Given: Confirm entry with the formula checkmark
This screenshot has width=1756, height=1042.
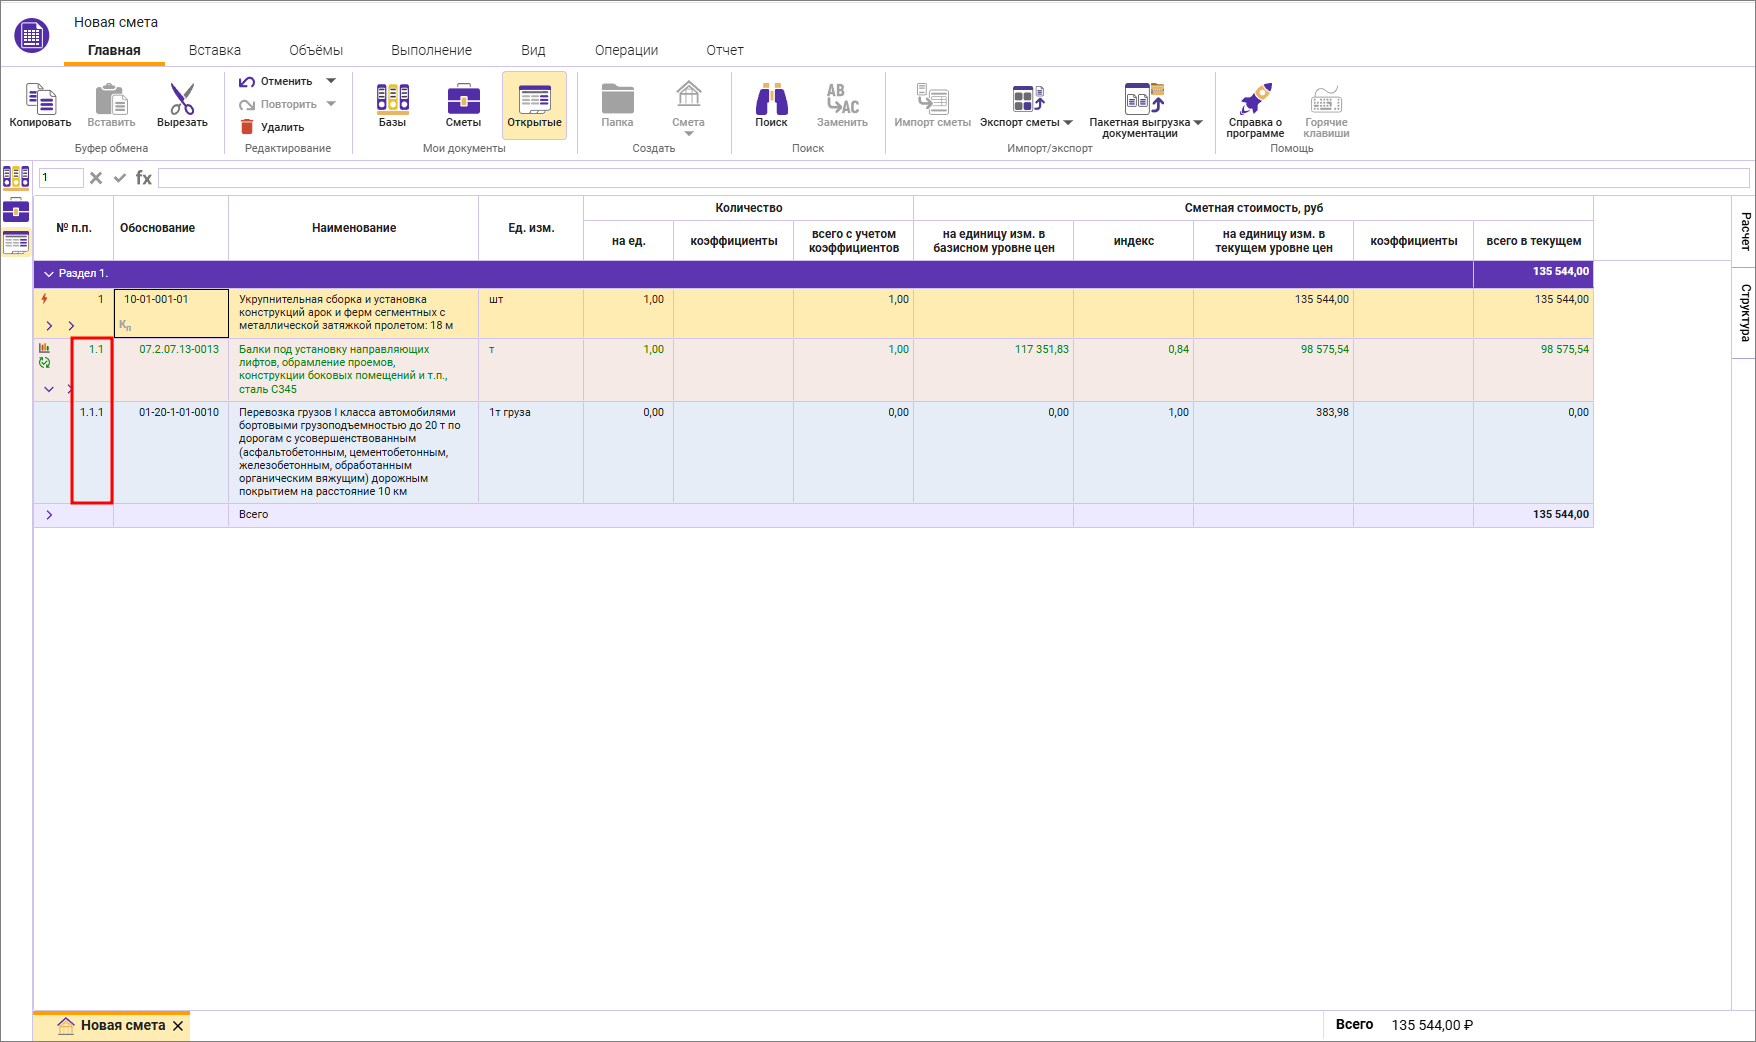Looking at the screenshot, I should [x=120, y=178].
